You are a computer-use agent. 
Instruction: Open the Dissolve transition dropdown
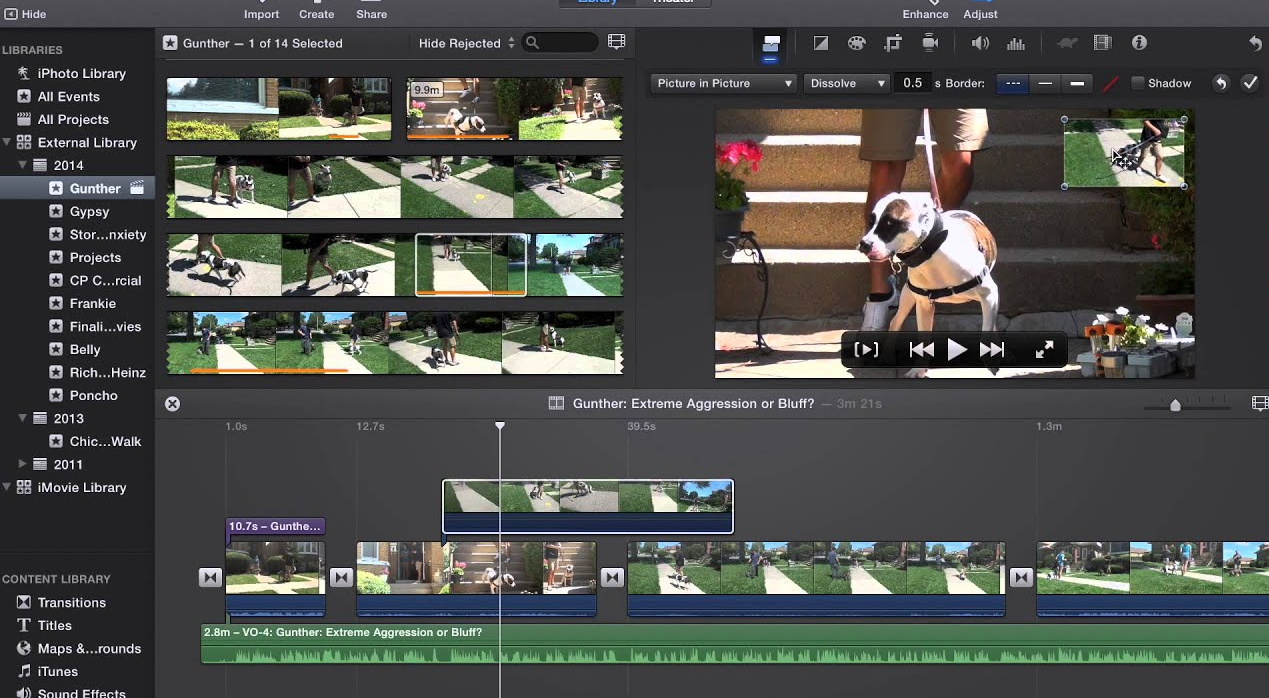click(847, 83)
